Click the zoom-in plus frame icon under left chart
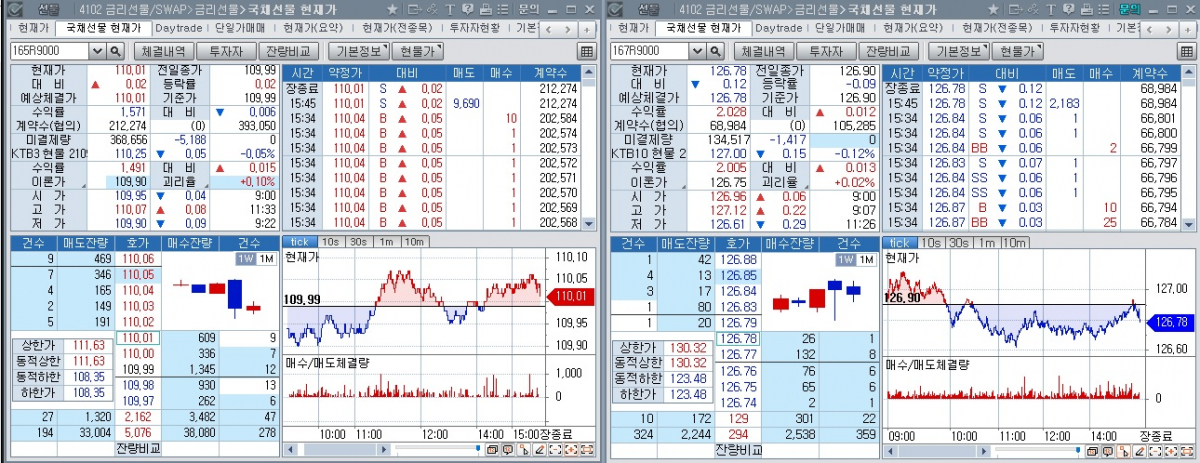Screen dimensions: 1200x463 [571, 450]
